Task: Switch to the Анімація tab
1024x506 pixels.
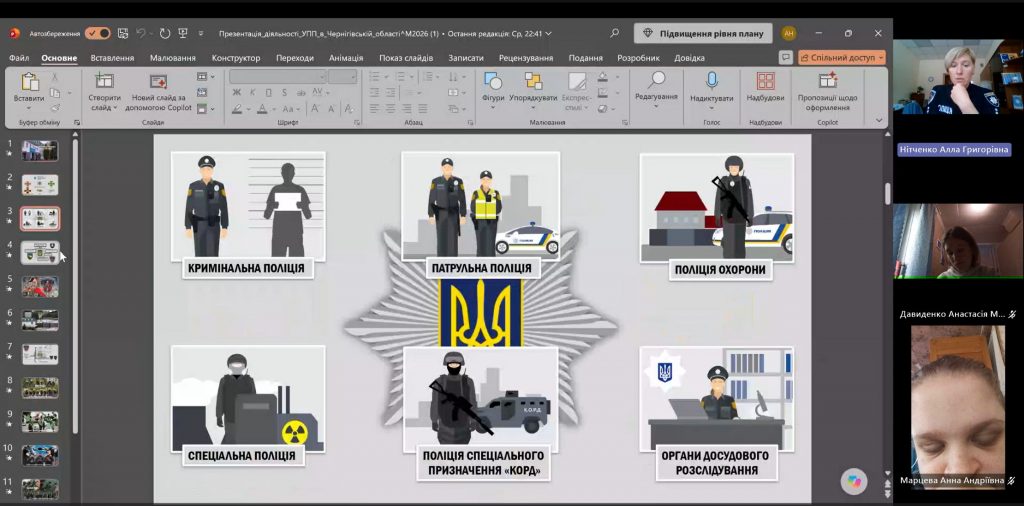Action: tap(346, 58)
